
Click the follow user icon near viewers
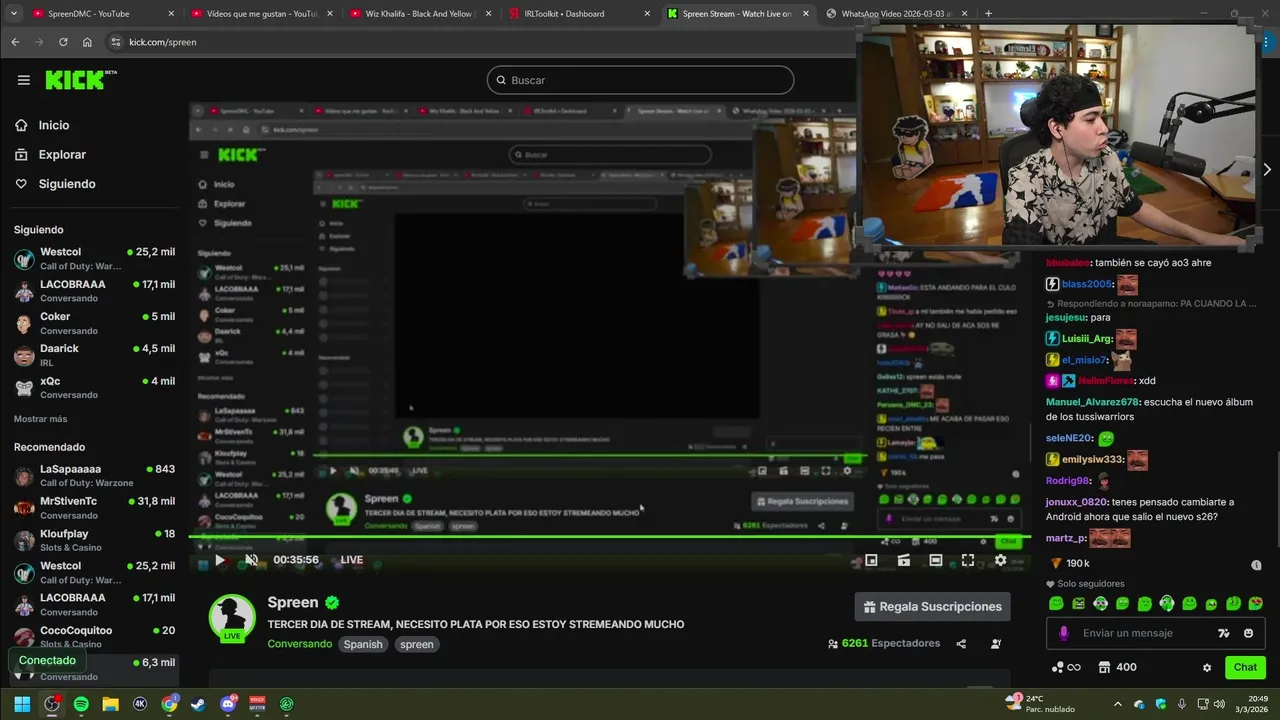pyautogui.click(x=996, y=644)
